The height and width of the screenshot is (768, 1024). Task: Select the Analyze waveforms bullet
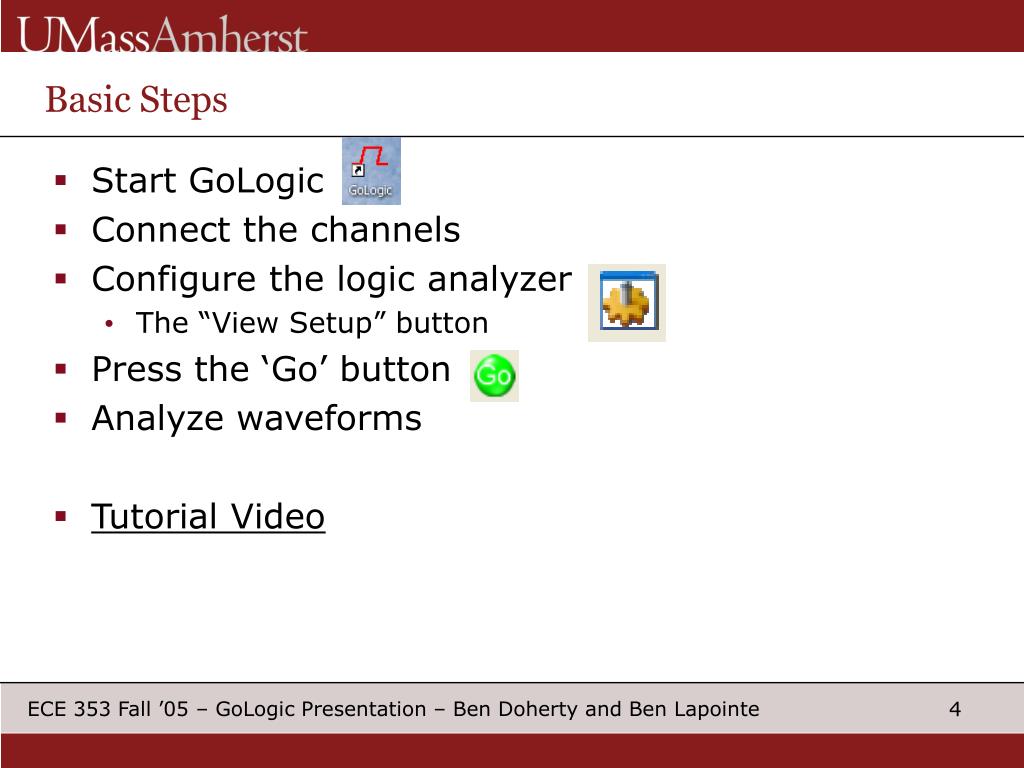coord(257,419)
